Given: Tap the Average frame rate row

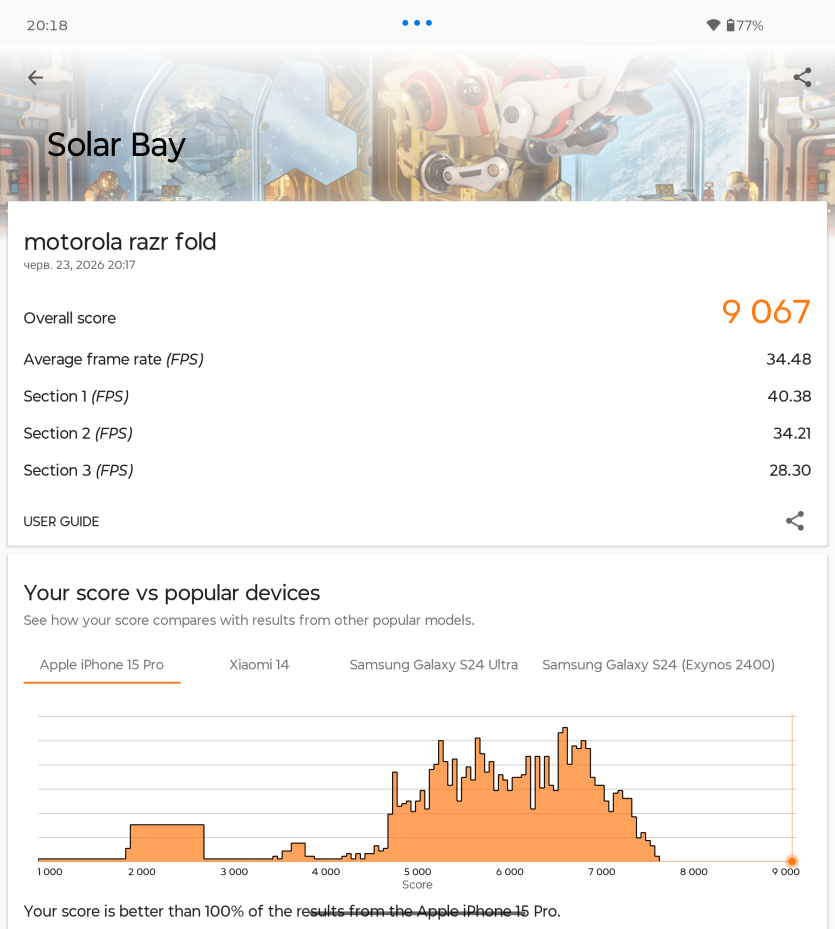Looking at the screenshot, I should [x=417, y=359].
